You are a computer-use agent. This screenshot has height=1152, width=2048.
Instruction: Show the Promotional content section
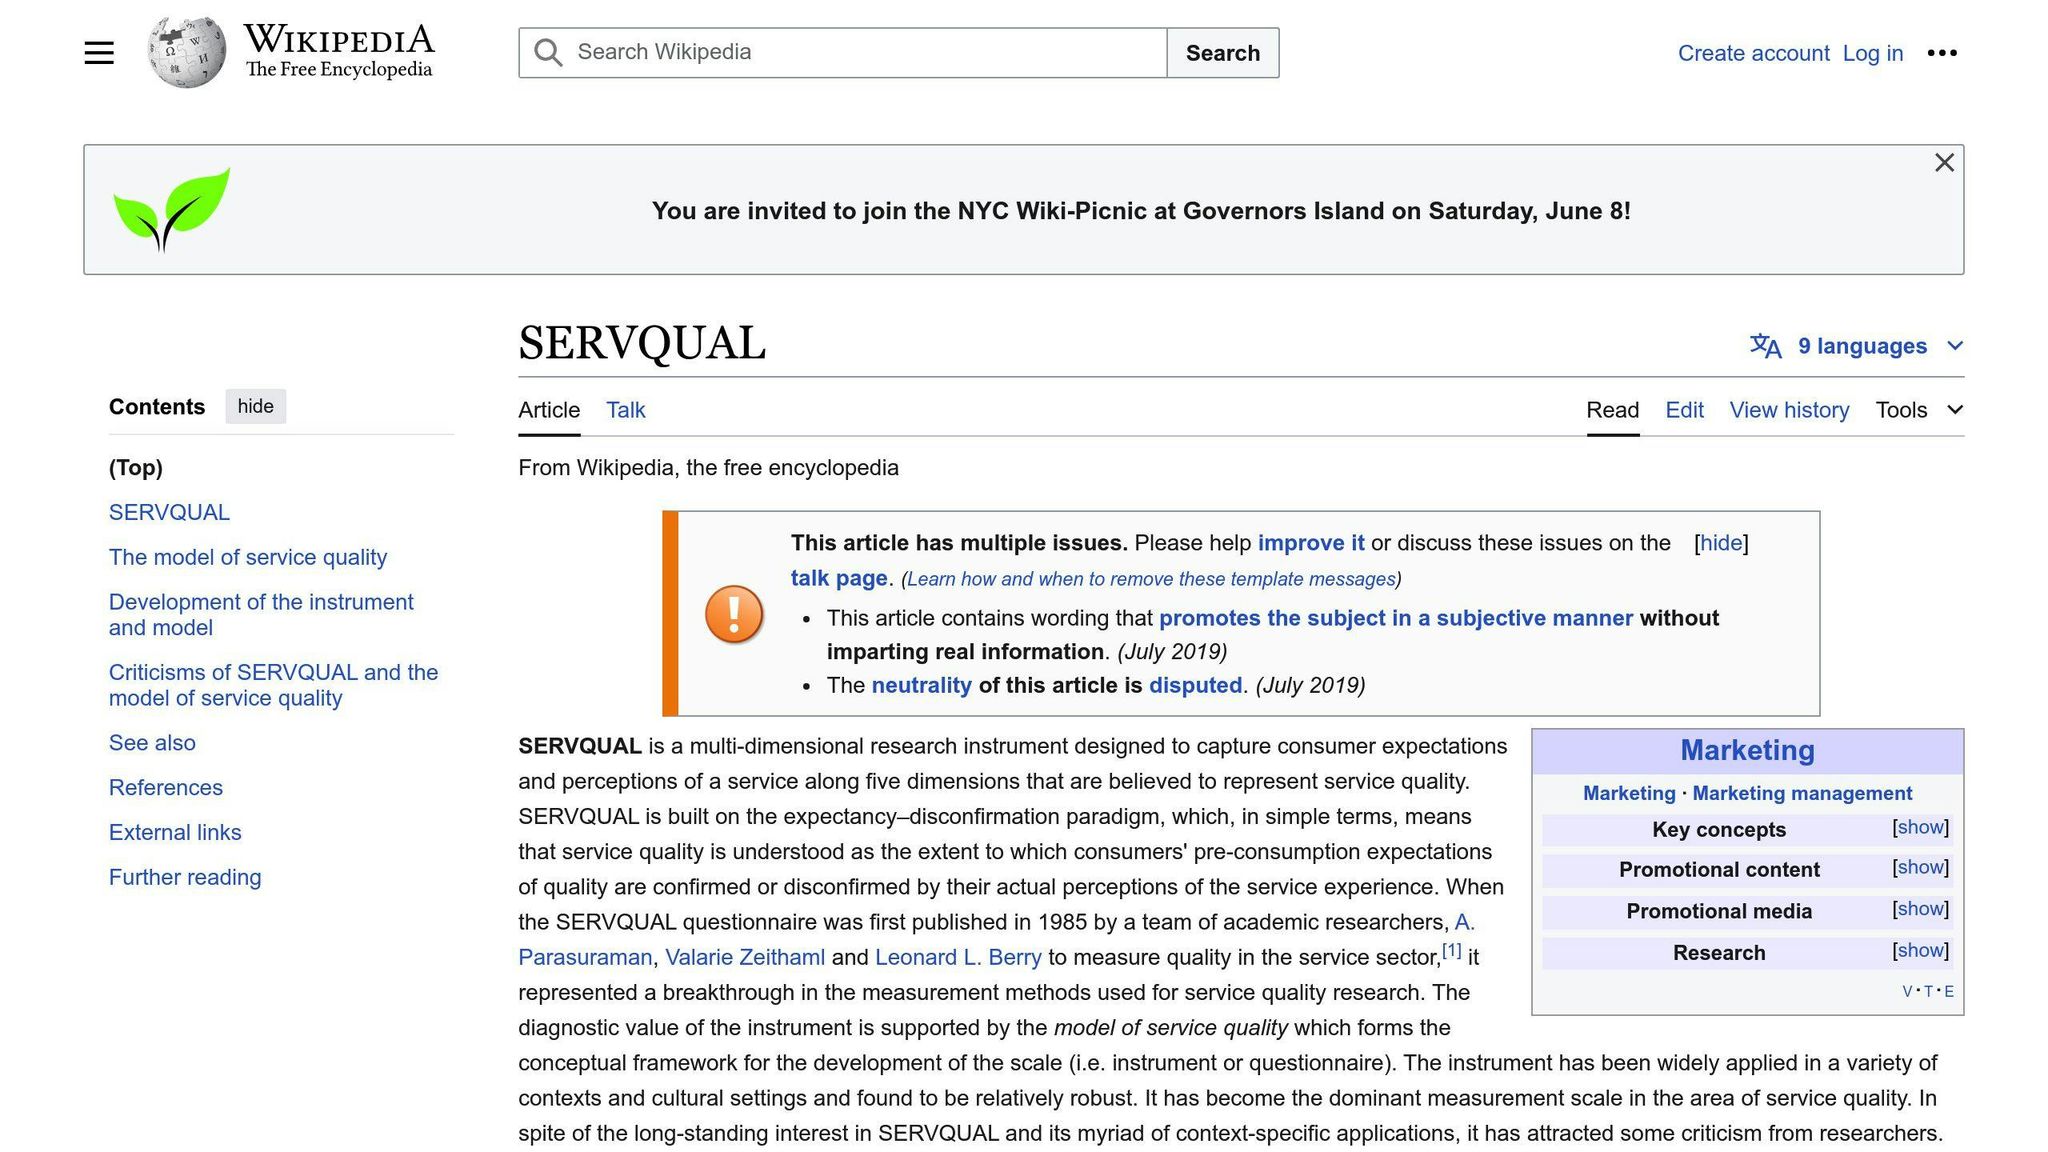point(1920,867)
